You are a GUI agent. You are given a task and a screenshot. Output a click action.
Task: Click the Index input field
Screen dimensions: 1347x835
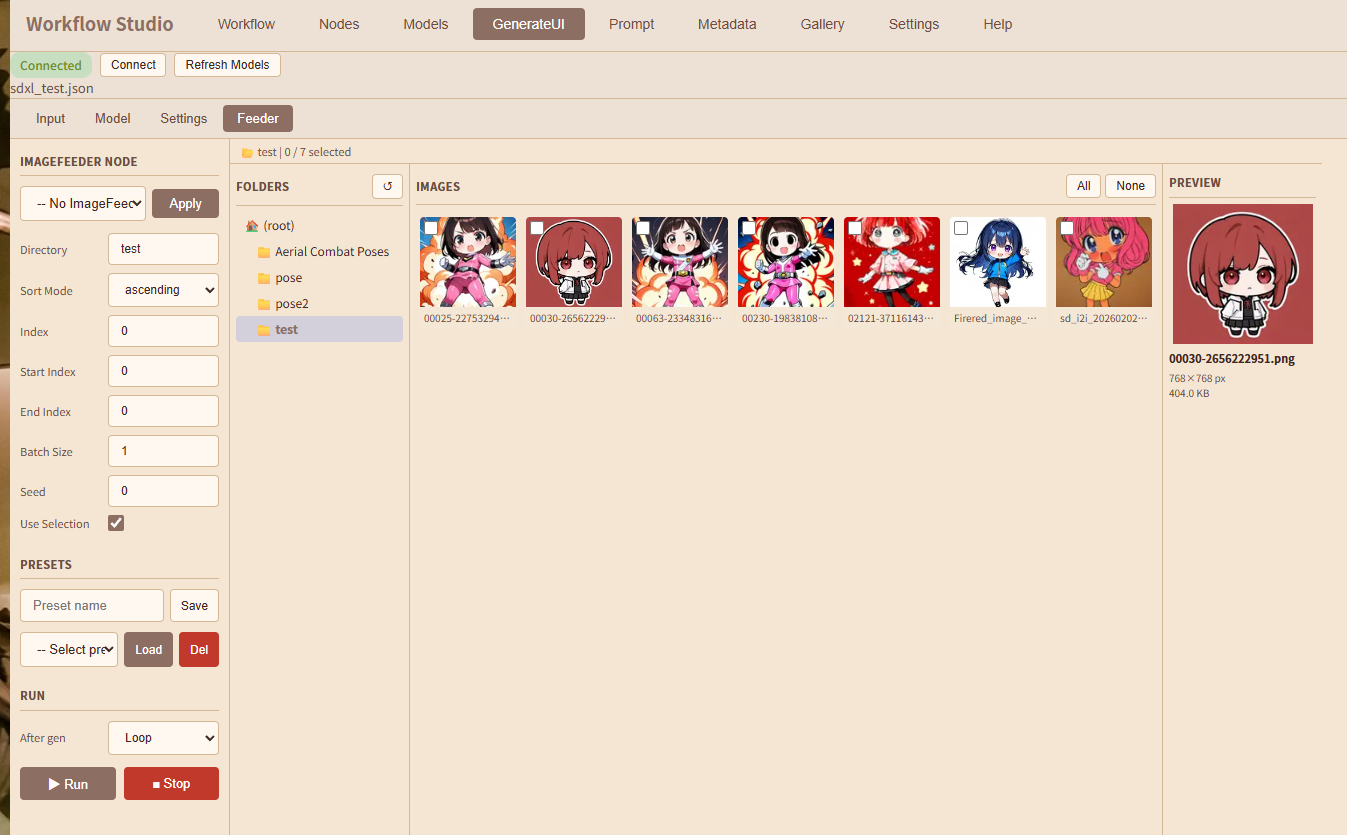point(163,331)
